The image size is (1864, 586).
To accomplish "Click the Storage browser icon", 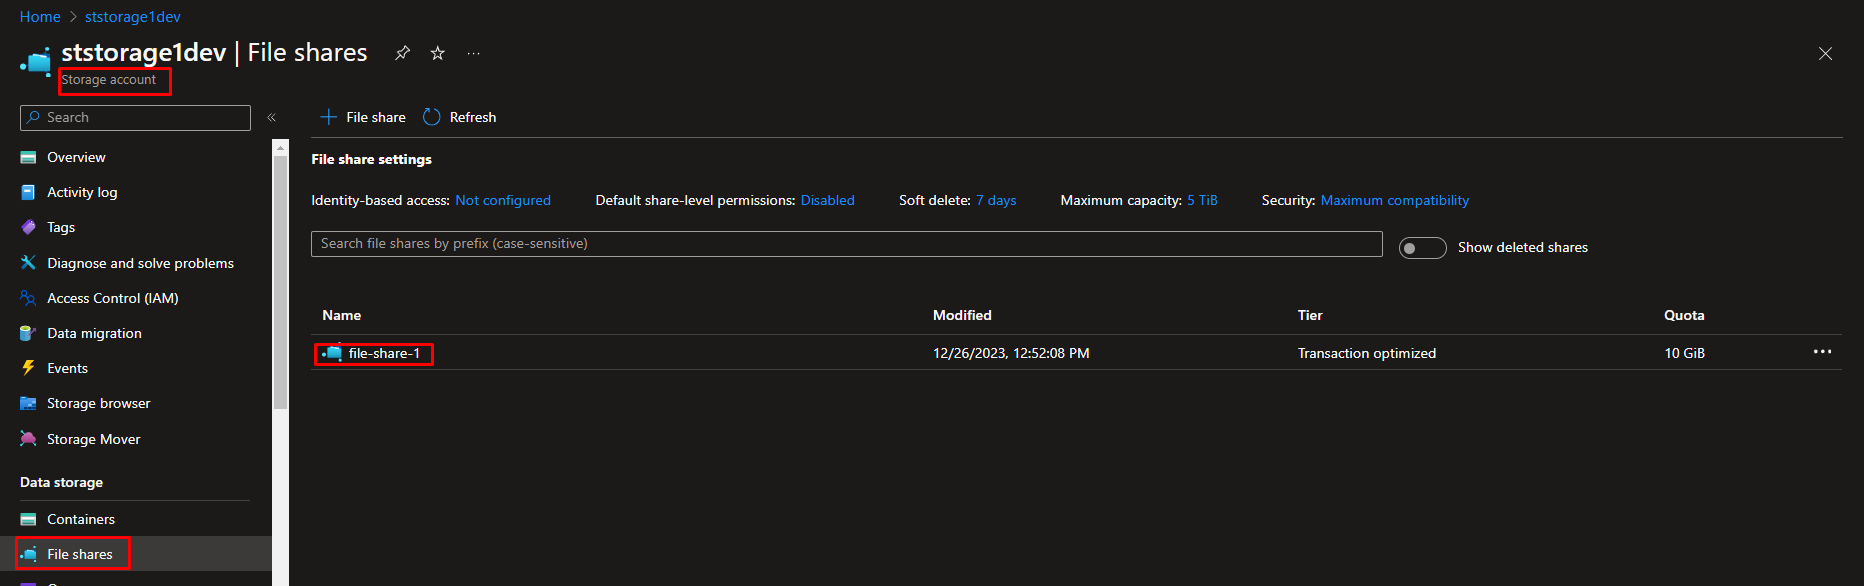I will (28, 403).
